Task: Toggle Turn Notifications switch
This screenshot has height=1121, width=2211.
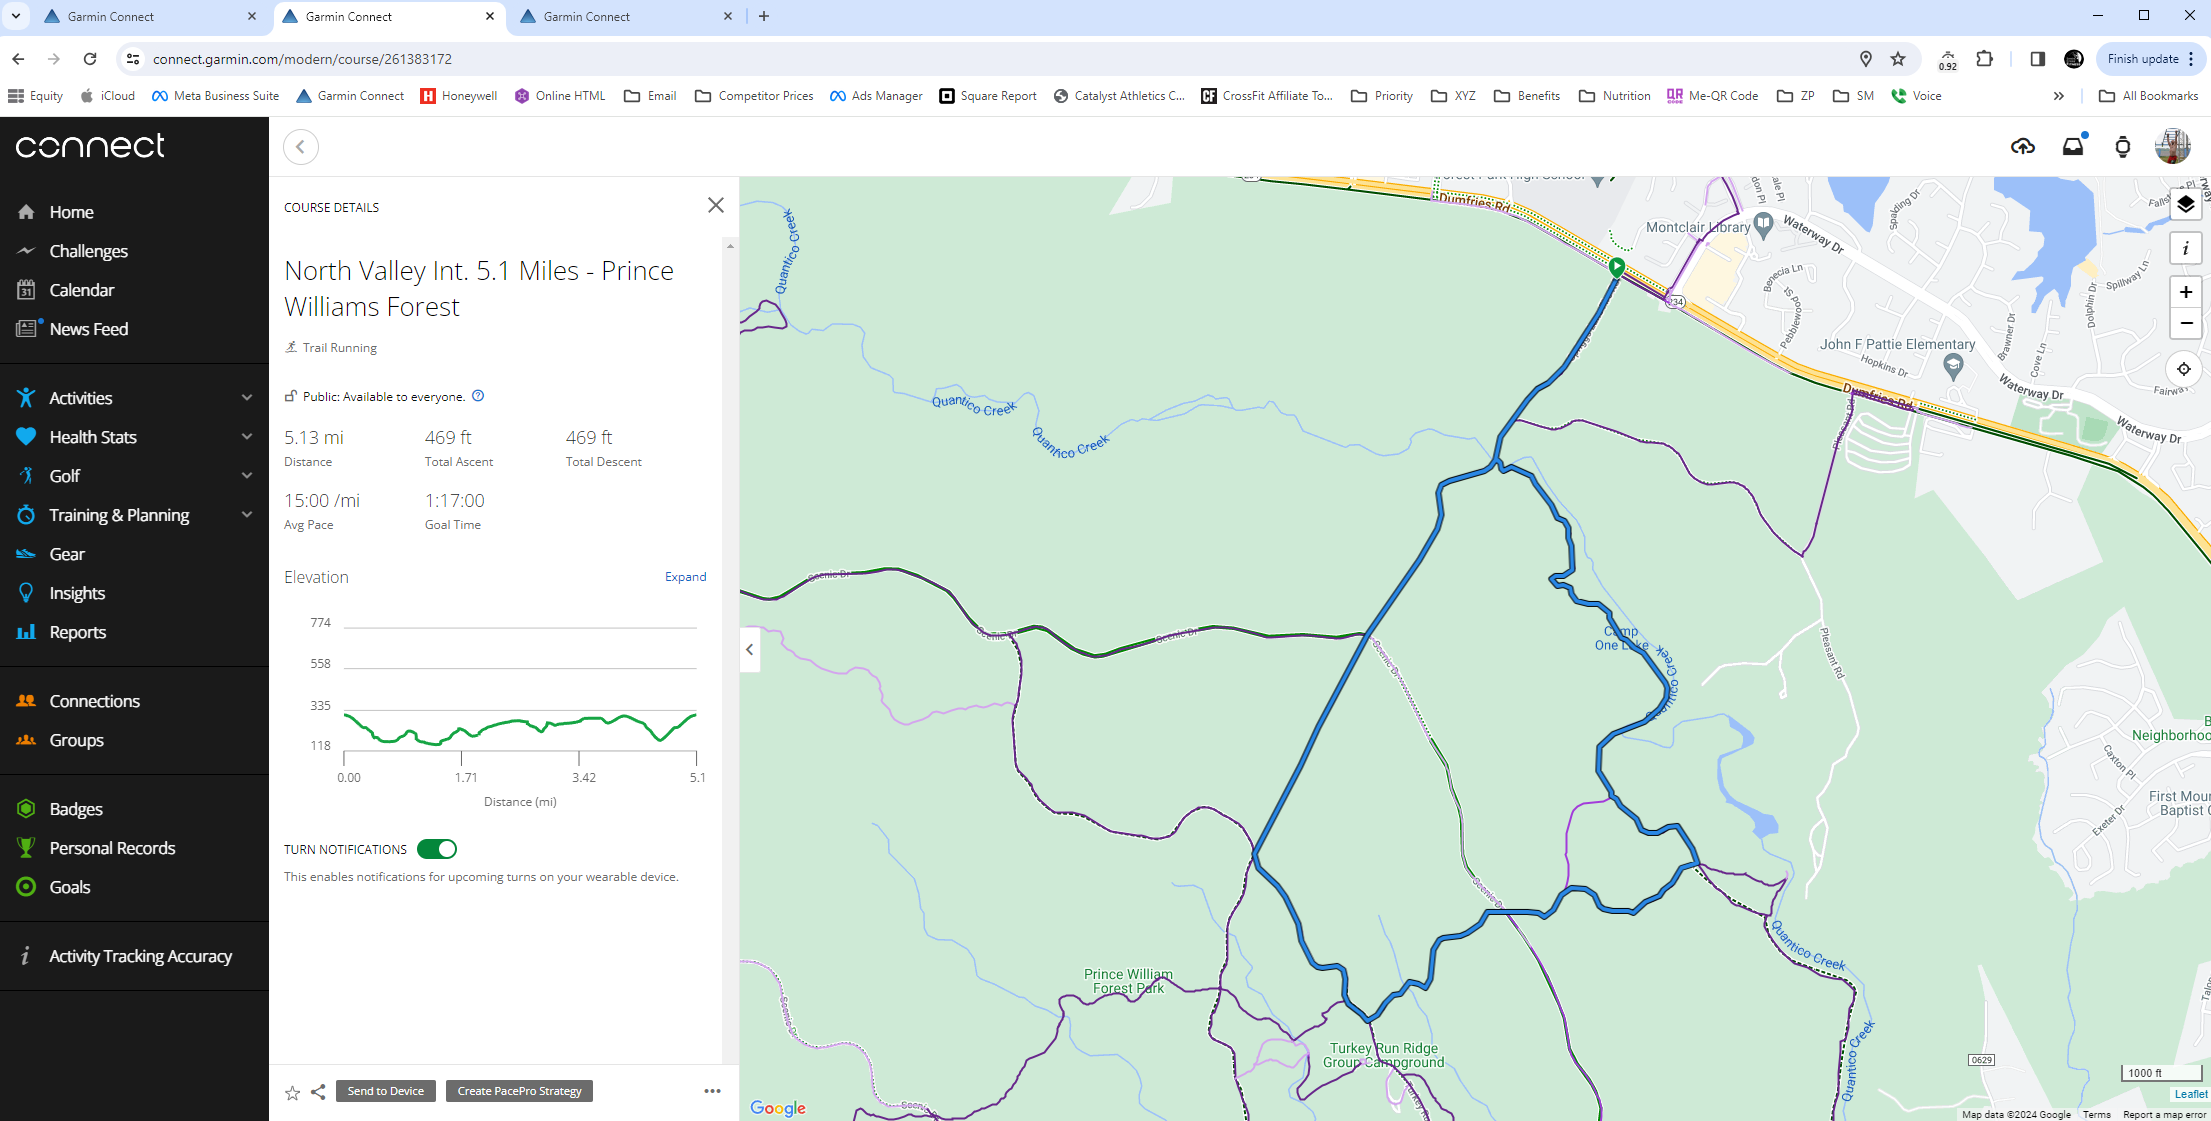Action: 437,849
